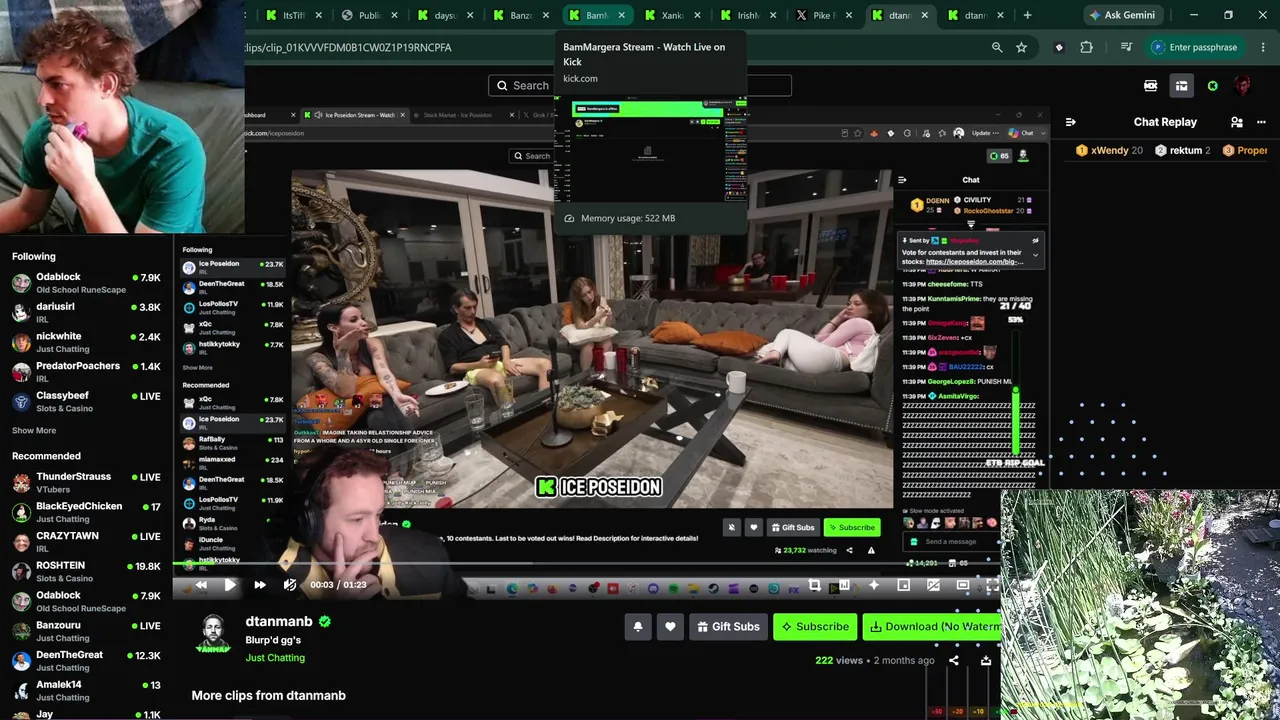Open the Chrome three-dot menu

point(1263,47)
